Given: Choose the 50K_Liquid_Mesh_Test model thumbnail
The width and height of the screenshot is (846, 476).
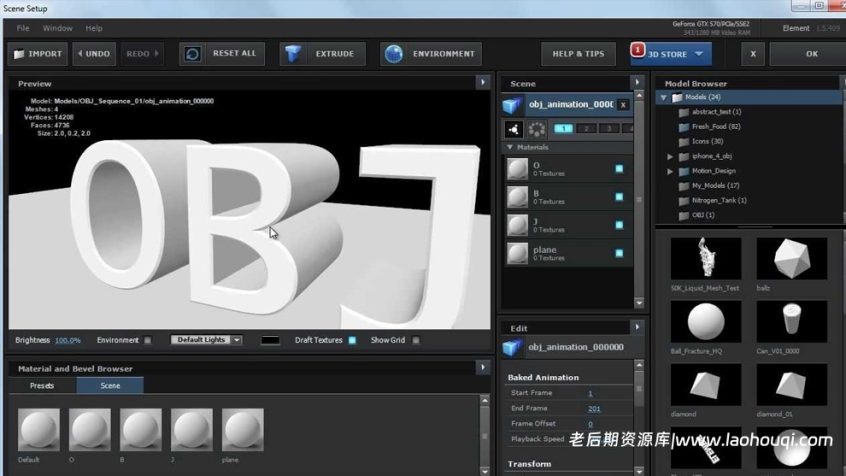Looking at the screenshot, I should point(706,259).
